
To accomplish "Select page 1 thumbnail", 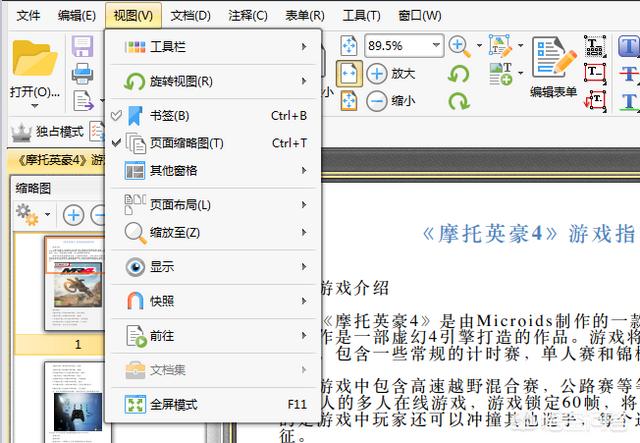I will point(74,283).
